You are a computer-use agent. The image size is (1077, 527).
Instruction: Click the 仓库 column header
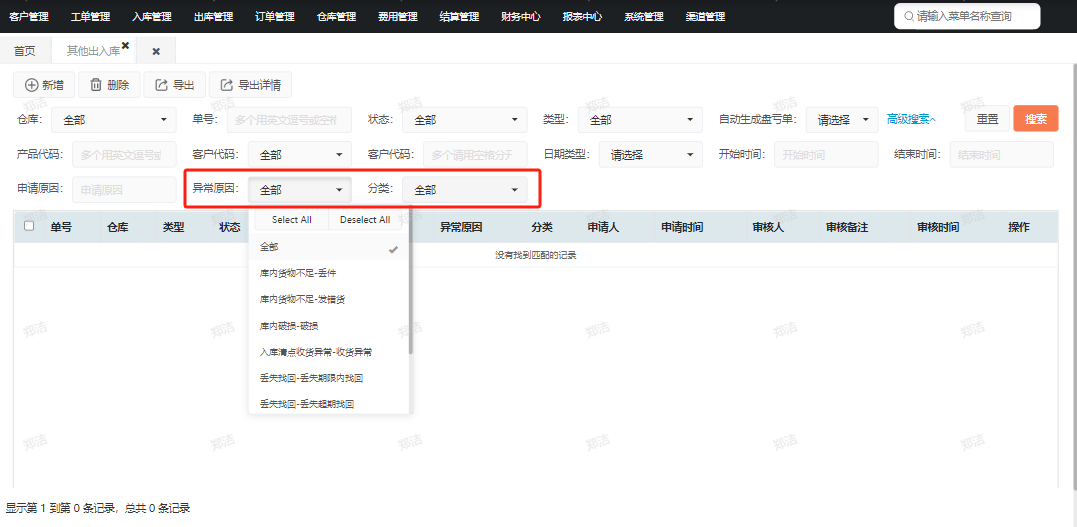pos(118,227)
